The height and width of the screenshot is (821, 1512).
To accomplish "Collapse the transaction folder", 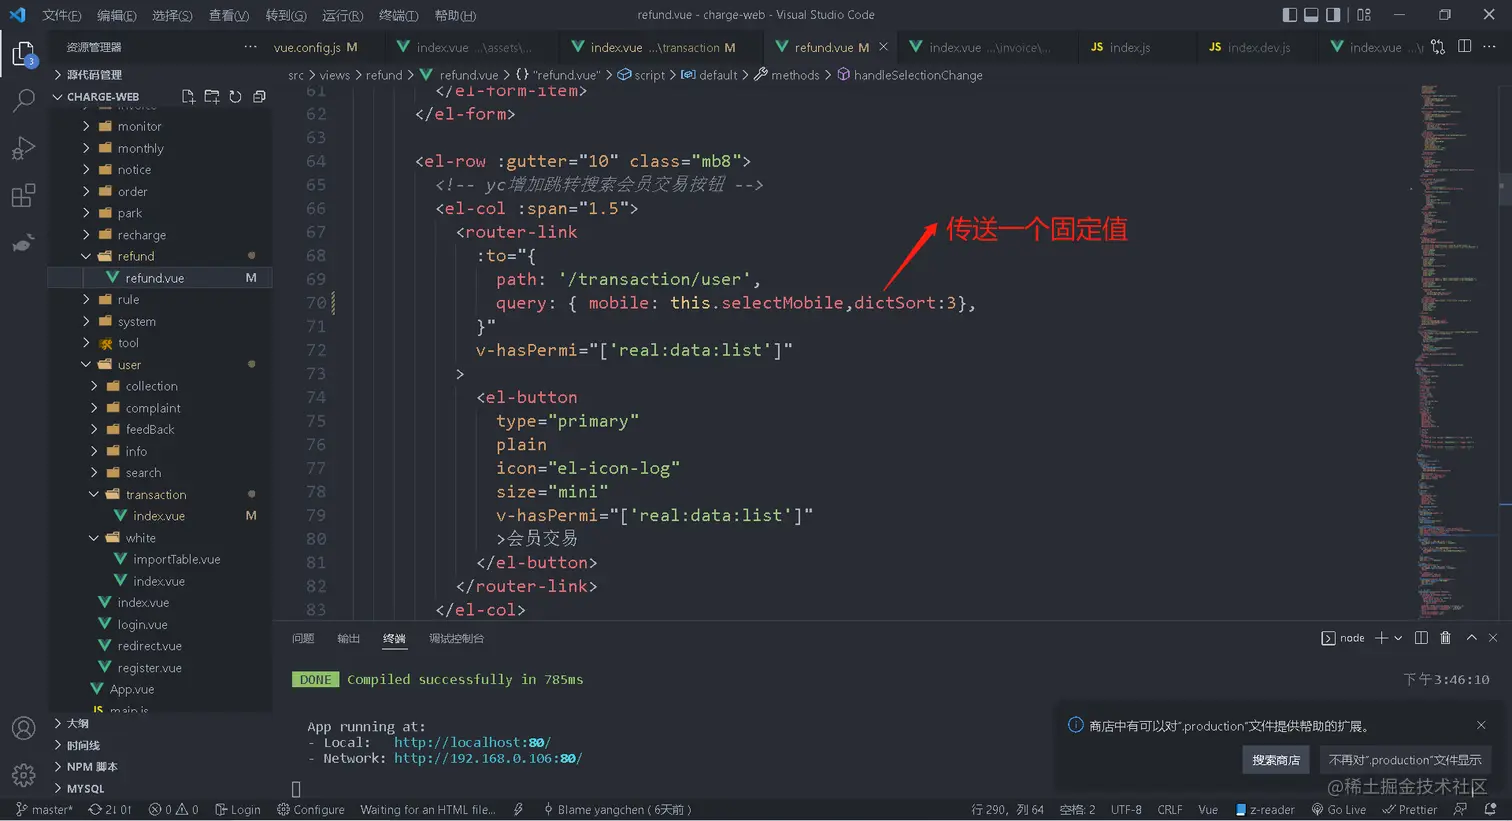I will coord(94,494).
